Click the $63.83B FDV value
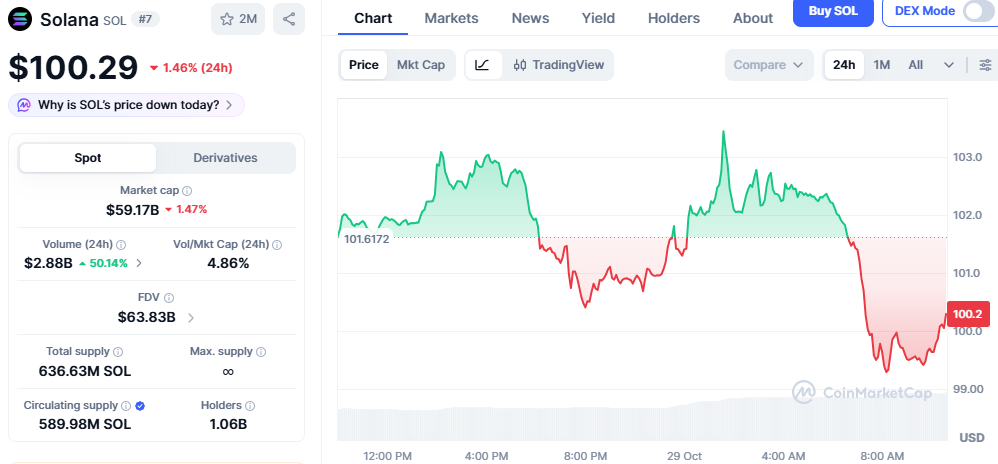 [146, 317]
